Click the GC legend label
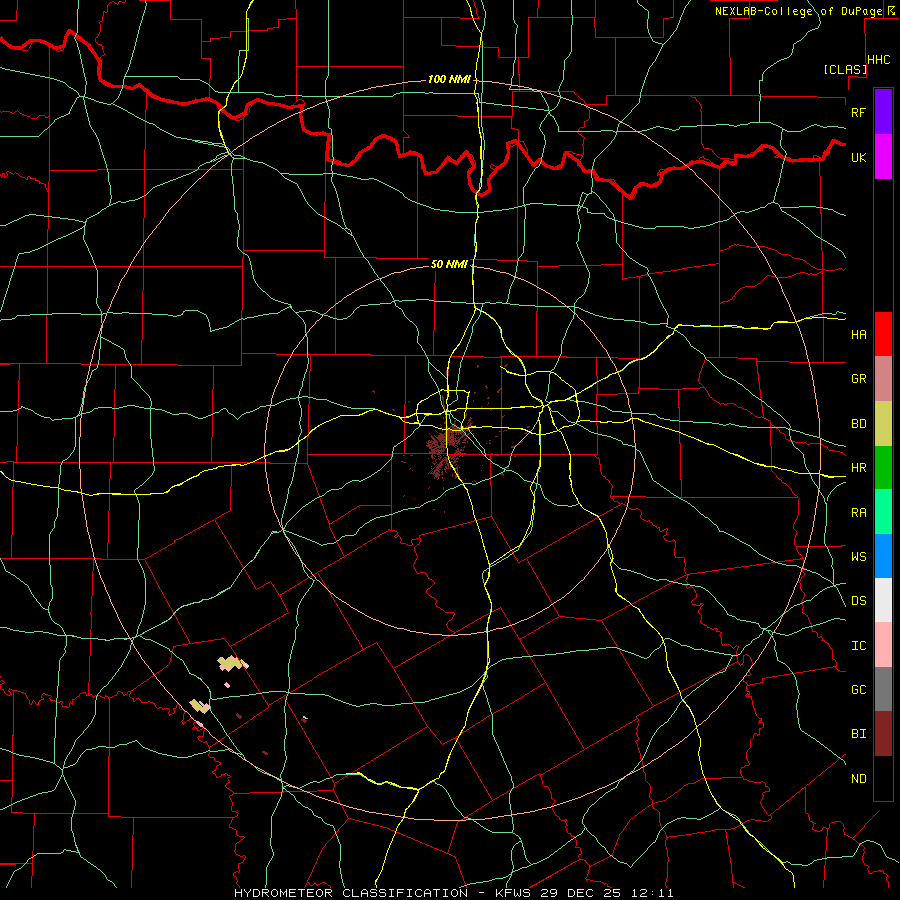The height and width of the screenshot is (900, 900). coord(858,690)
